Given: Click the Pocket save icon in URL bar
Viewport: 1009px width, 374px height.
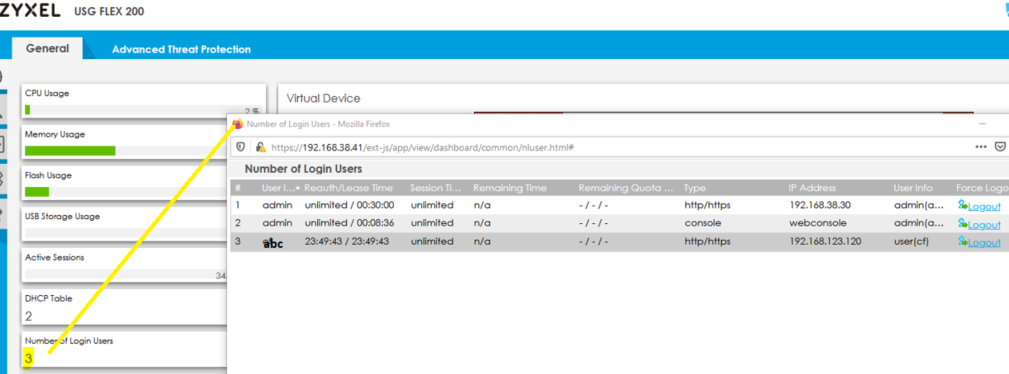Looking at the screenshot, I should click(1001, 147).
